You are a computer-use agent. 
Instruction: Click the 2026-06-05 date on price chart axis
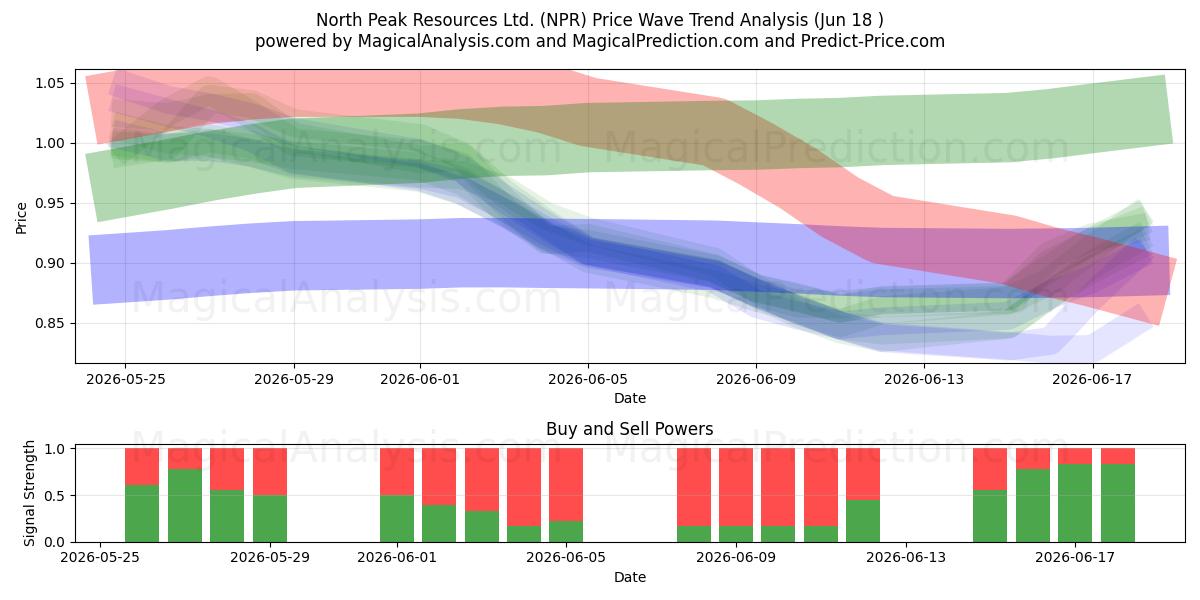[588, 379]
